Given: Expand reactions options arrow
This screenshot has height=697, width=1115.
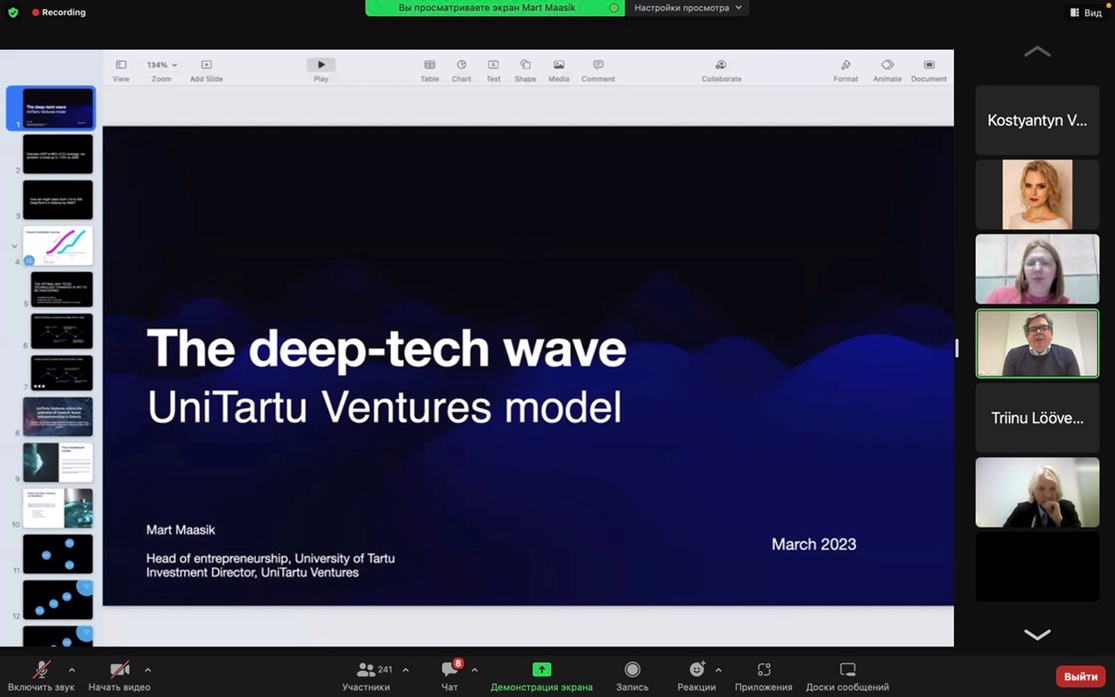Looking at the screenshot, I should click(718, 670).
